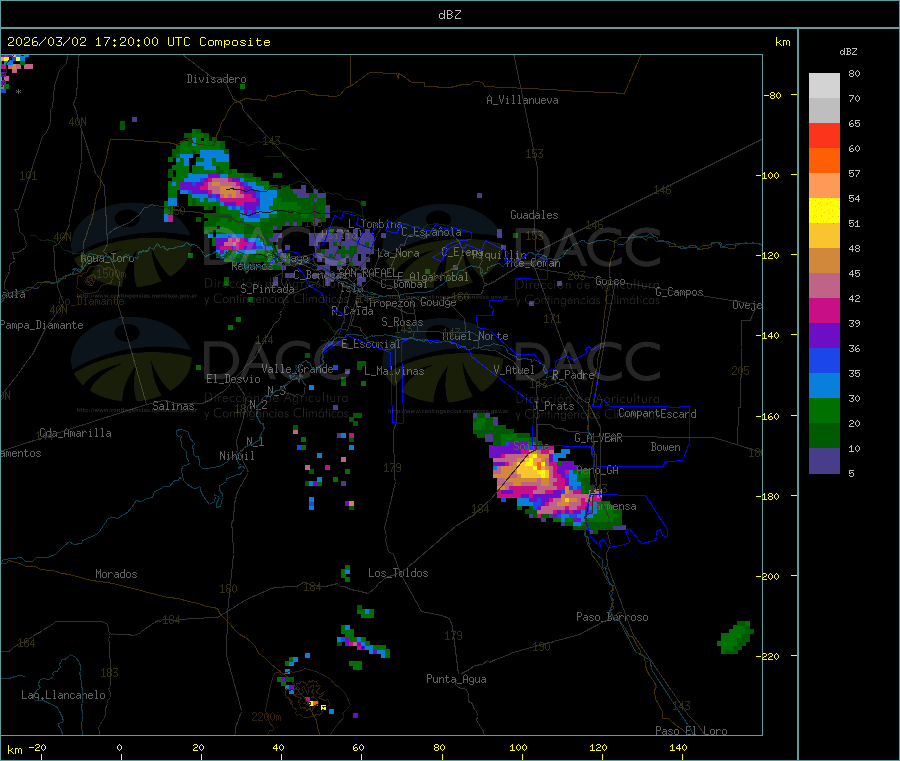Image resolution: width=900 pixels, height=761 pixels.
Task: Select the red 60-65 dBZ legend swatch
Action: (824, 135)
